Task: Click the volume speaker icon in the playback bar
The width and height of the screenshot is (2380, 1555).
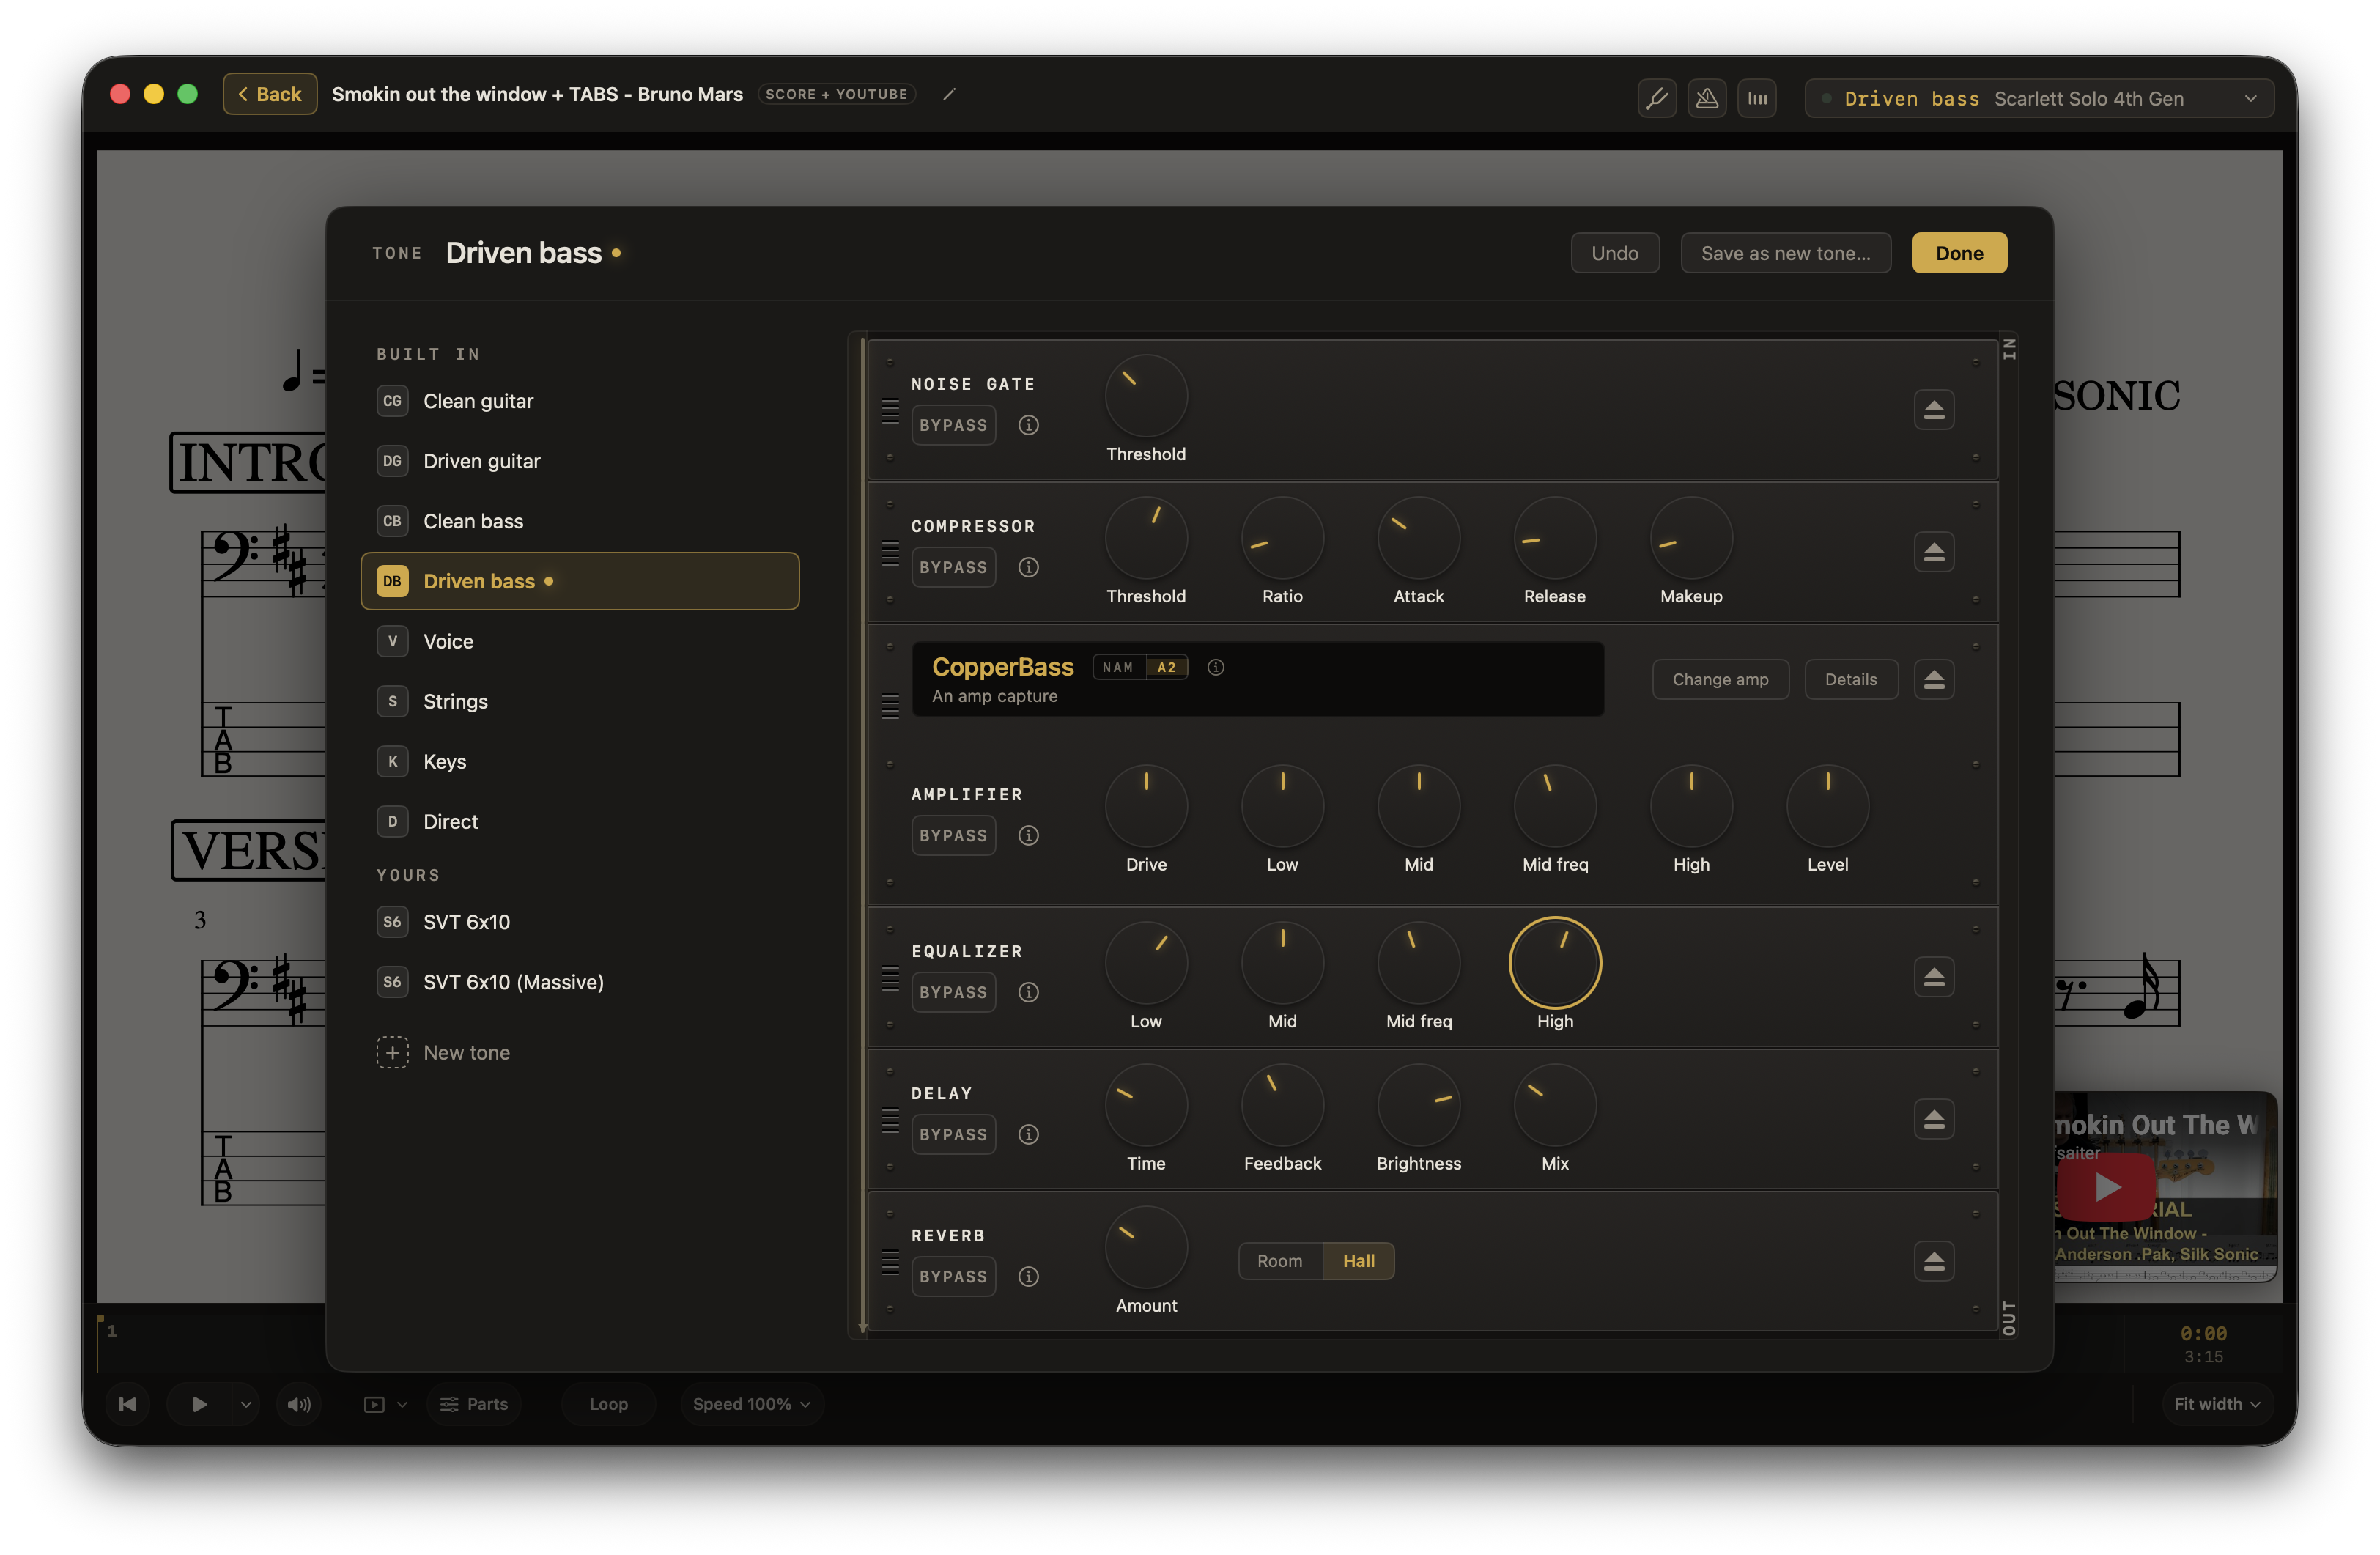Action: pos(299,1404)
